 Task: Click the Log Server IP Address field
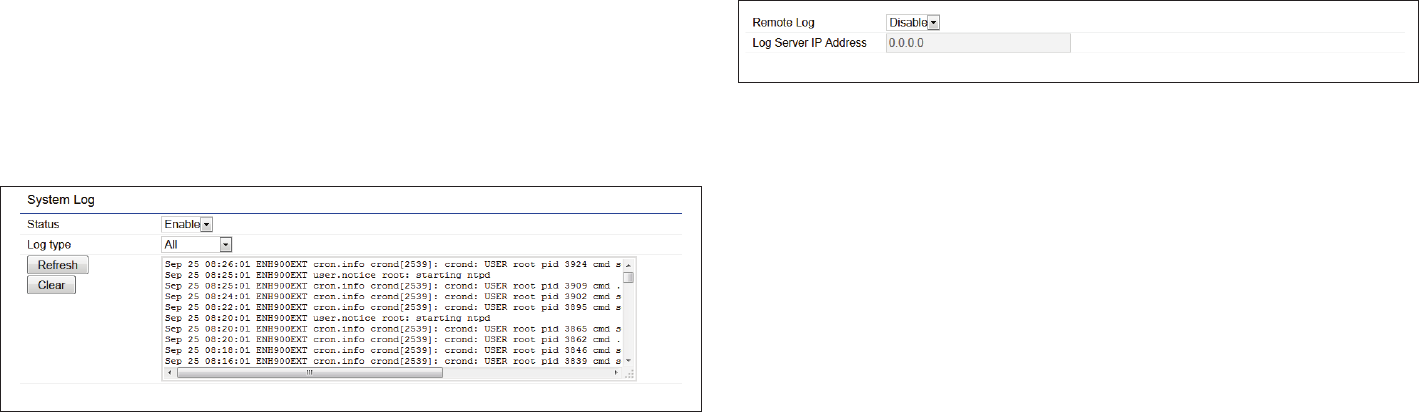(x=978, y=43)
